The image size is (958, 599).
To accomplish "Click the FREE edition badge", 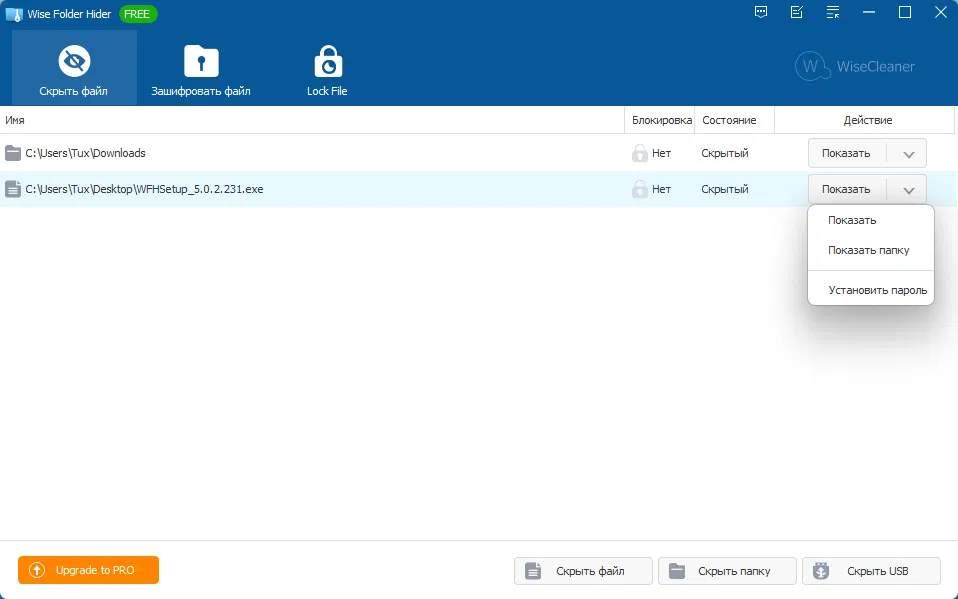I will (x=137, y=14).
